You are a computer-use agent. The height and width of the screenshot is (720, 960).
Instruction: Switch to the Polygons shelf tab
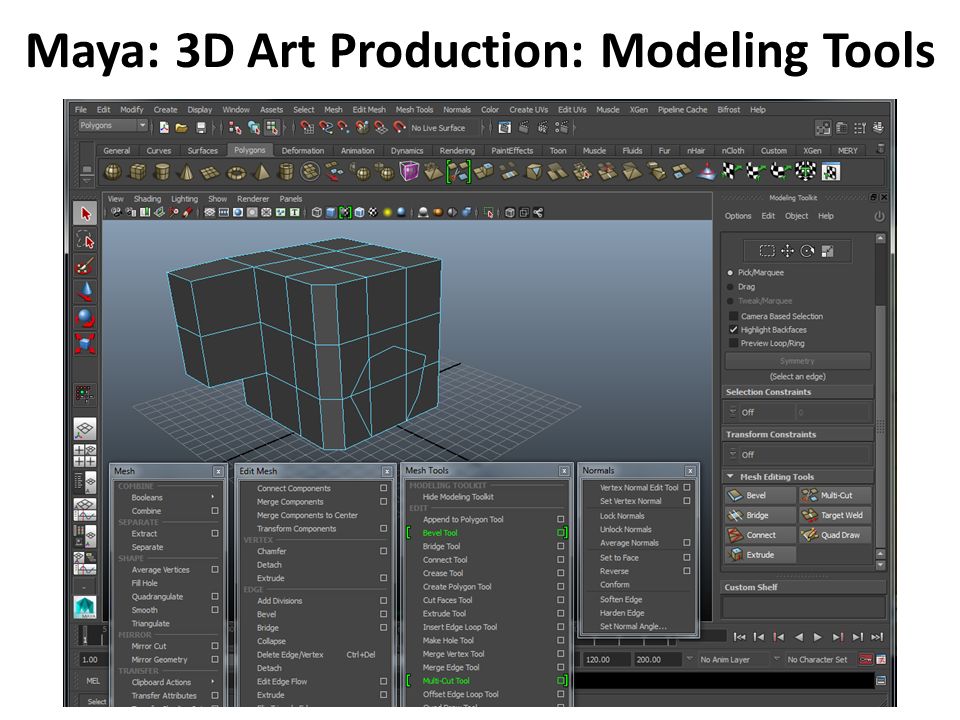(x=250, y=150)
